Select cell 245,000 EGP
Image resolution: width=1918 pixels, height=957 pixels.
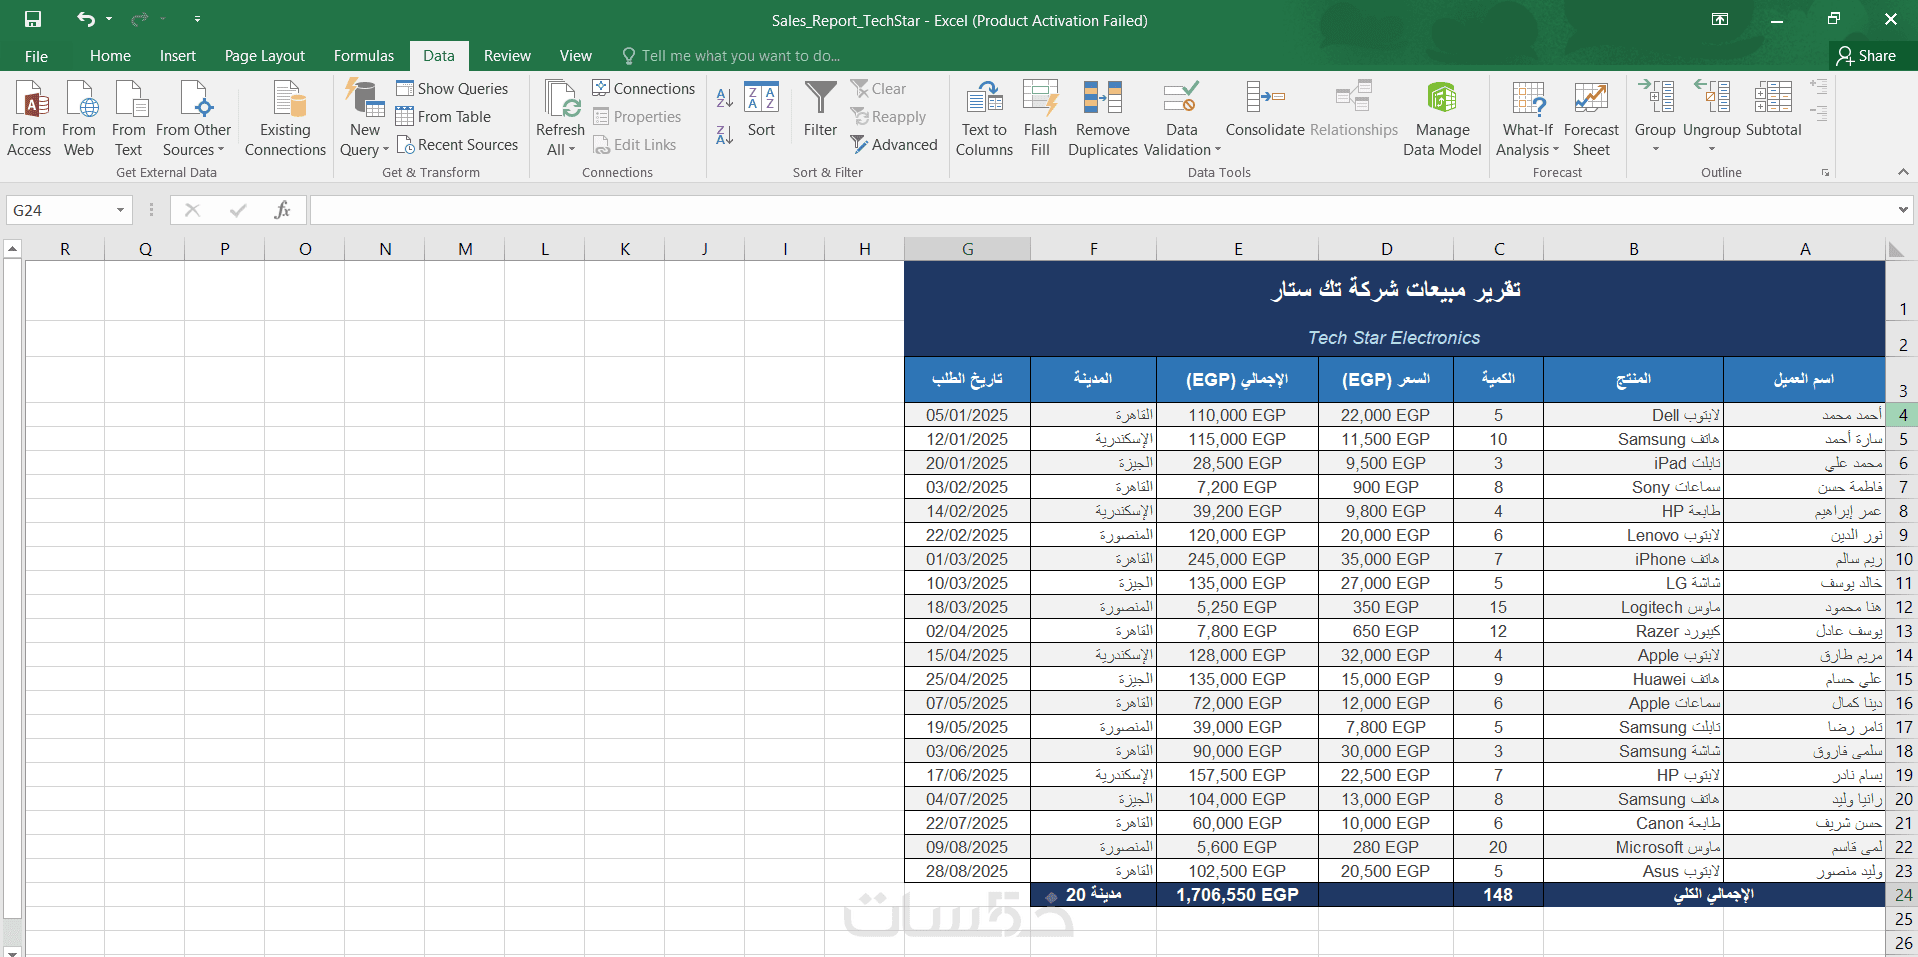[1237, 559]
